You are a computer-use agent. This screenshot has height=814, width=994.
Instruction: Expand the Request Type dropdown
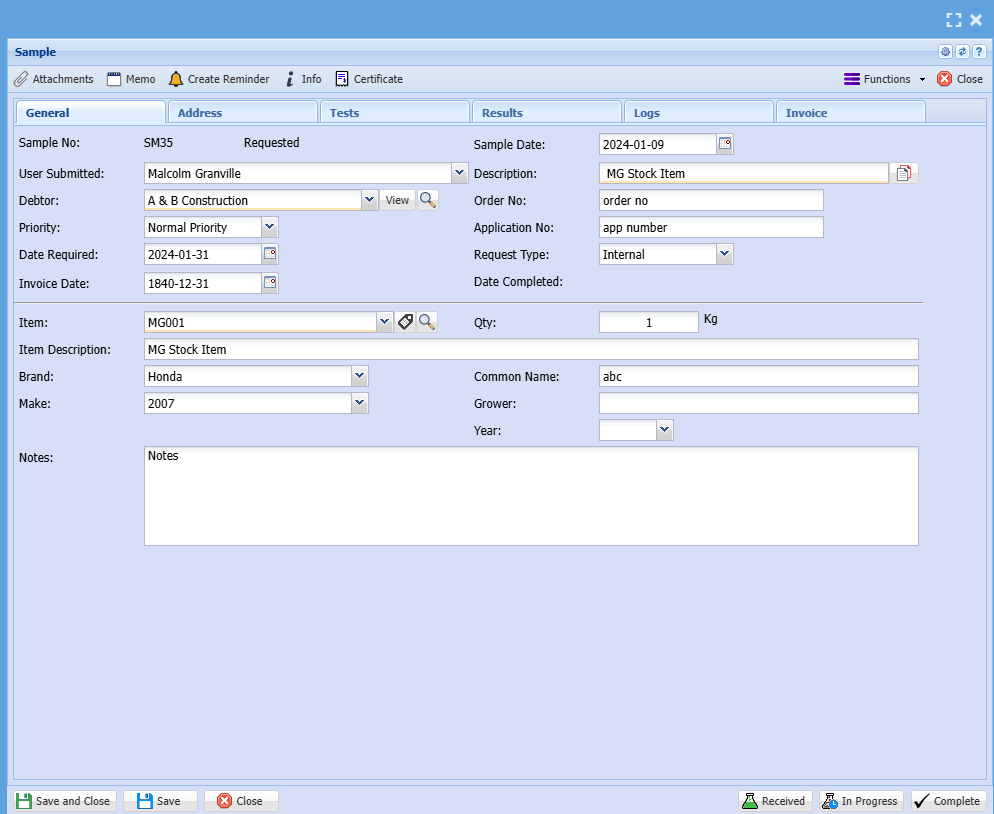[x=724, y=254]
